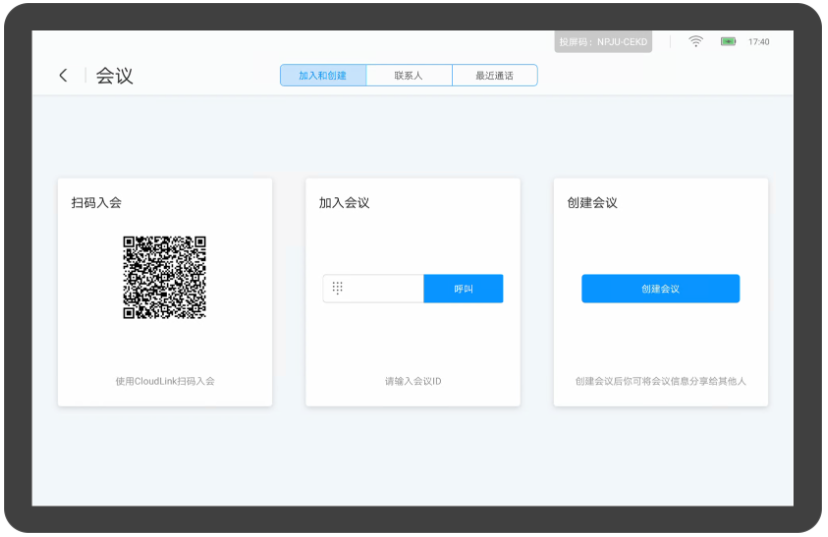Viewport: 828px width, 537px height.
Task: Tap the QR code for scan joining
Action: 165,277
